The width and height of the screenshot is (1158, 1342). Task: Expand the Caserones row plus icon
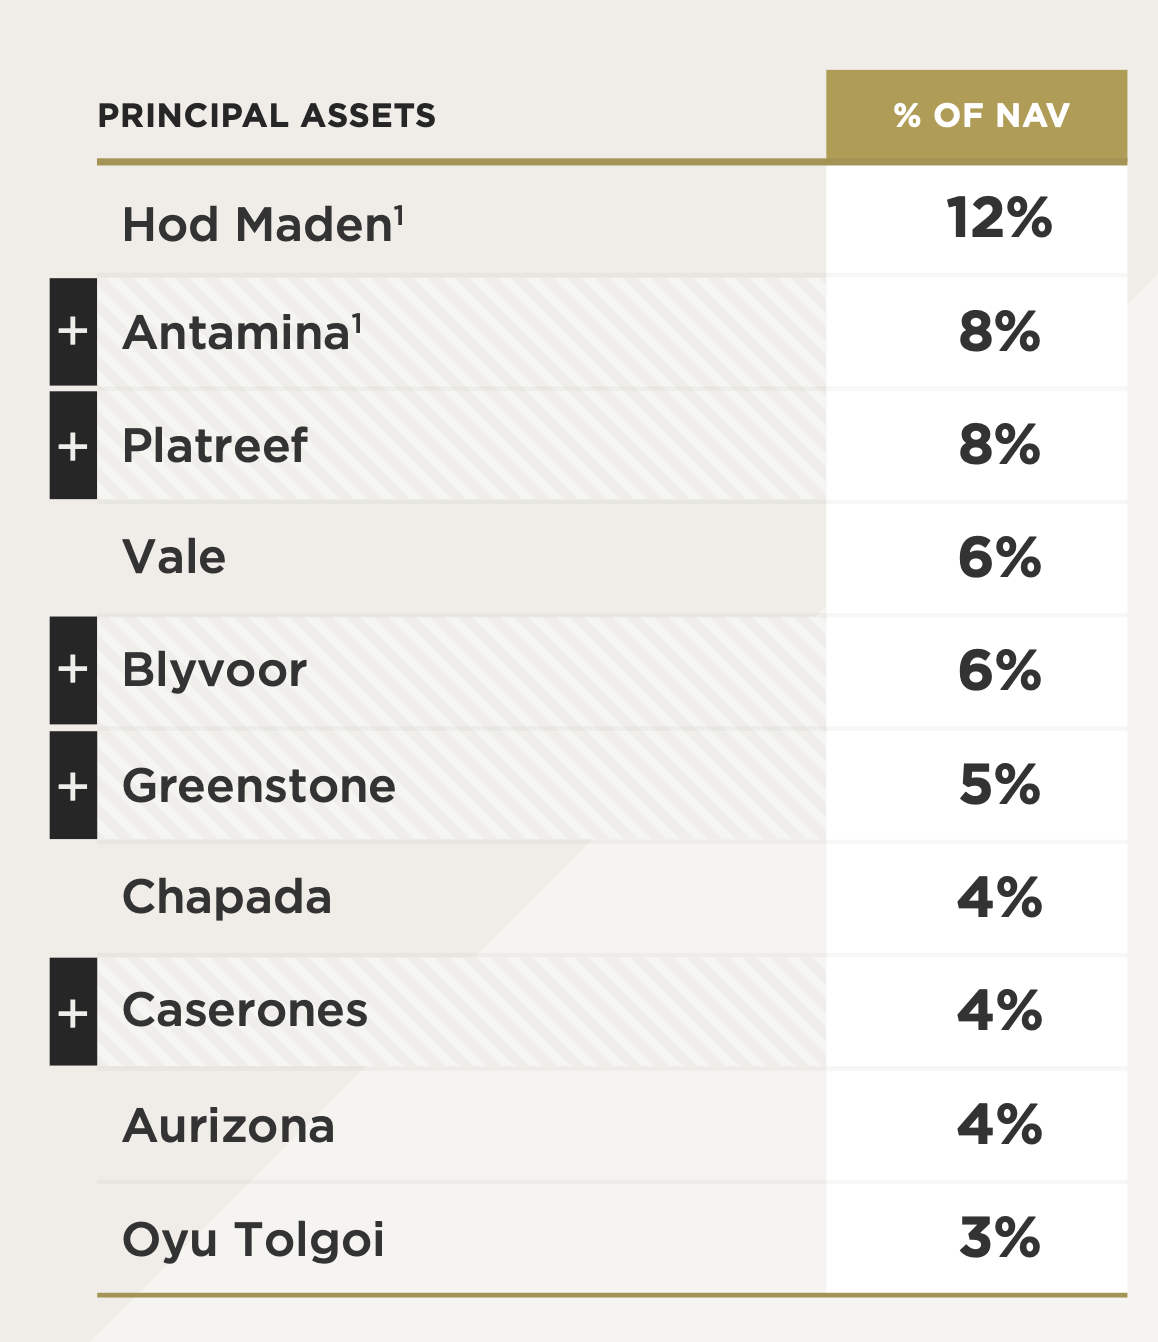73,1012
